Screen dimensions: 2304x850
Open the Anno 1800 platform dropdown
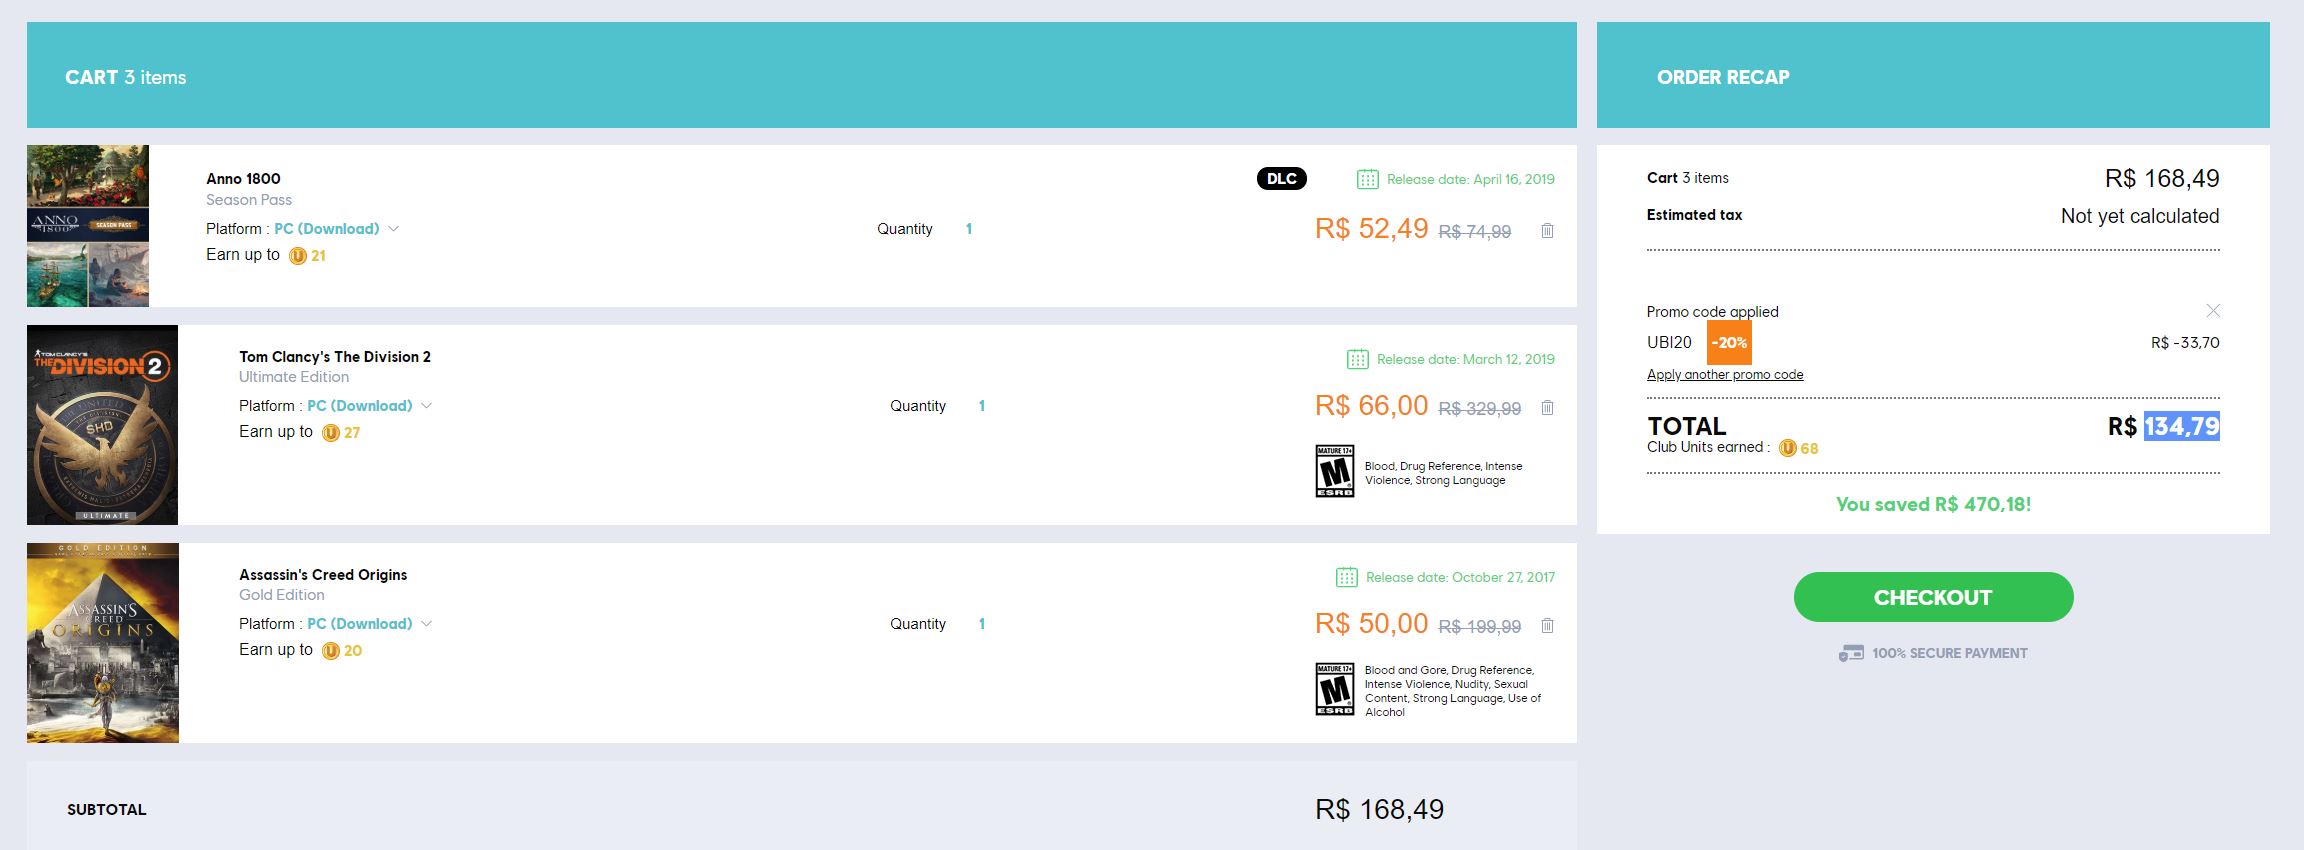[393, 229]
